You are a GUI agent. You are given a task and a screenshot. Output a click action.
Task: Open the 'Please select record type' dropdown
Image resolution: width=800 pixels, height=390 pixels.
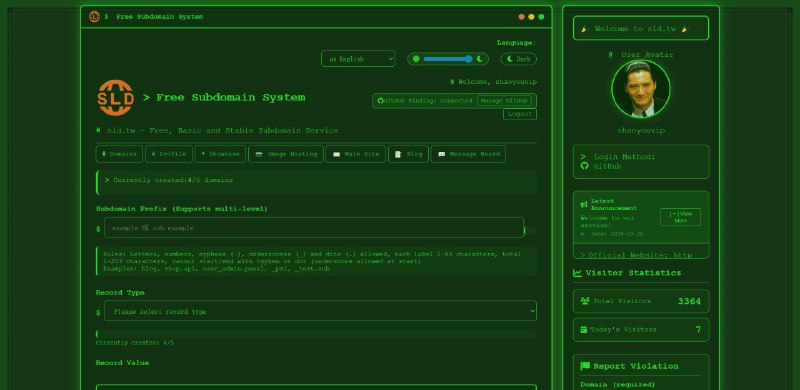point(320,311)
